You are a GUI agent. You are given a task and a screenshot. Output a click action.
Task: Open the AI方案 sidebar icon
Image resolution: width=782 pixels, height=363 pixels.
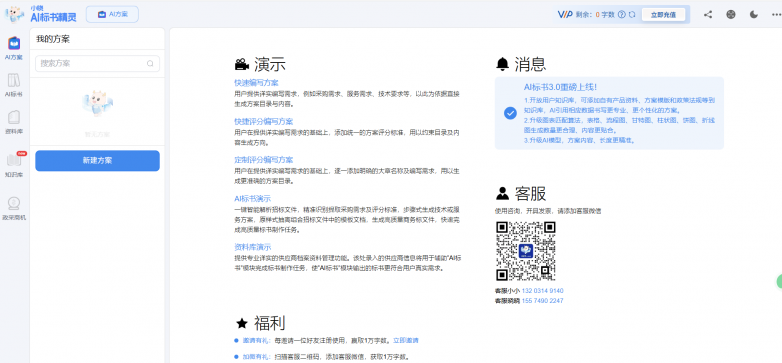click(x=14, y=48)
